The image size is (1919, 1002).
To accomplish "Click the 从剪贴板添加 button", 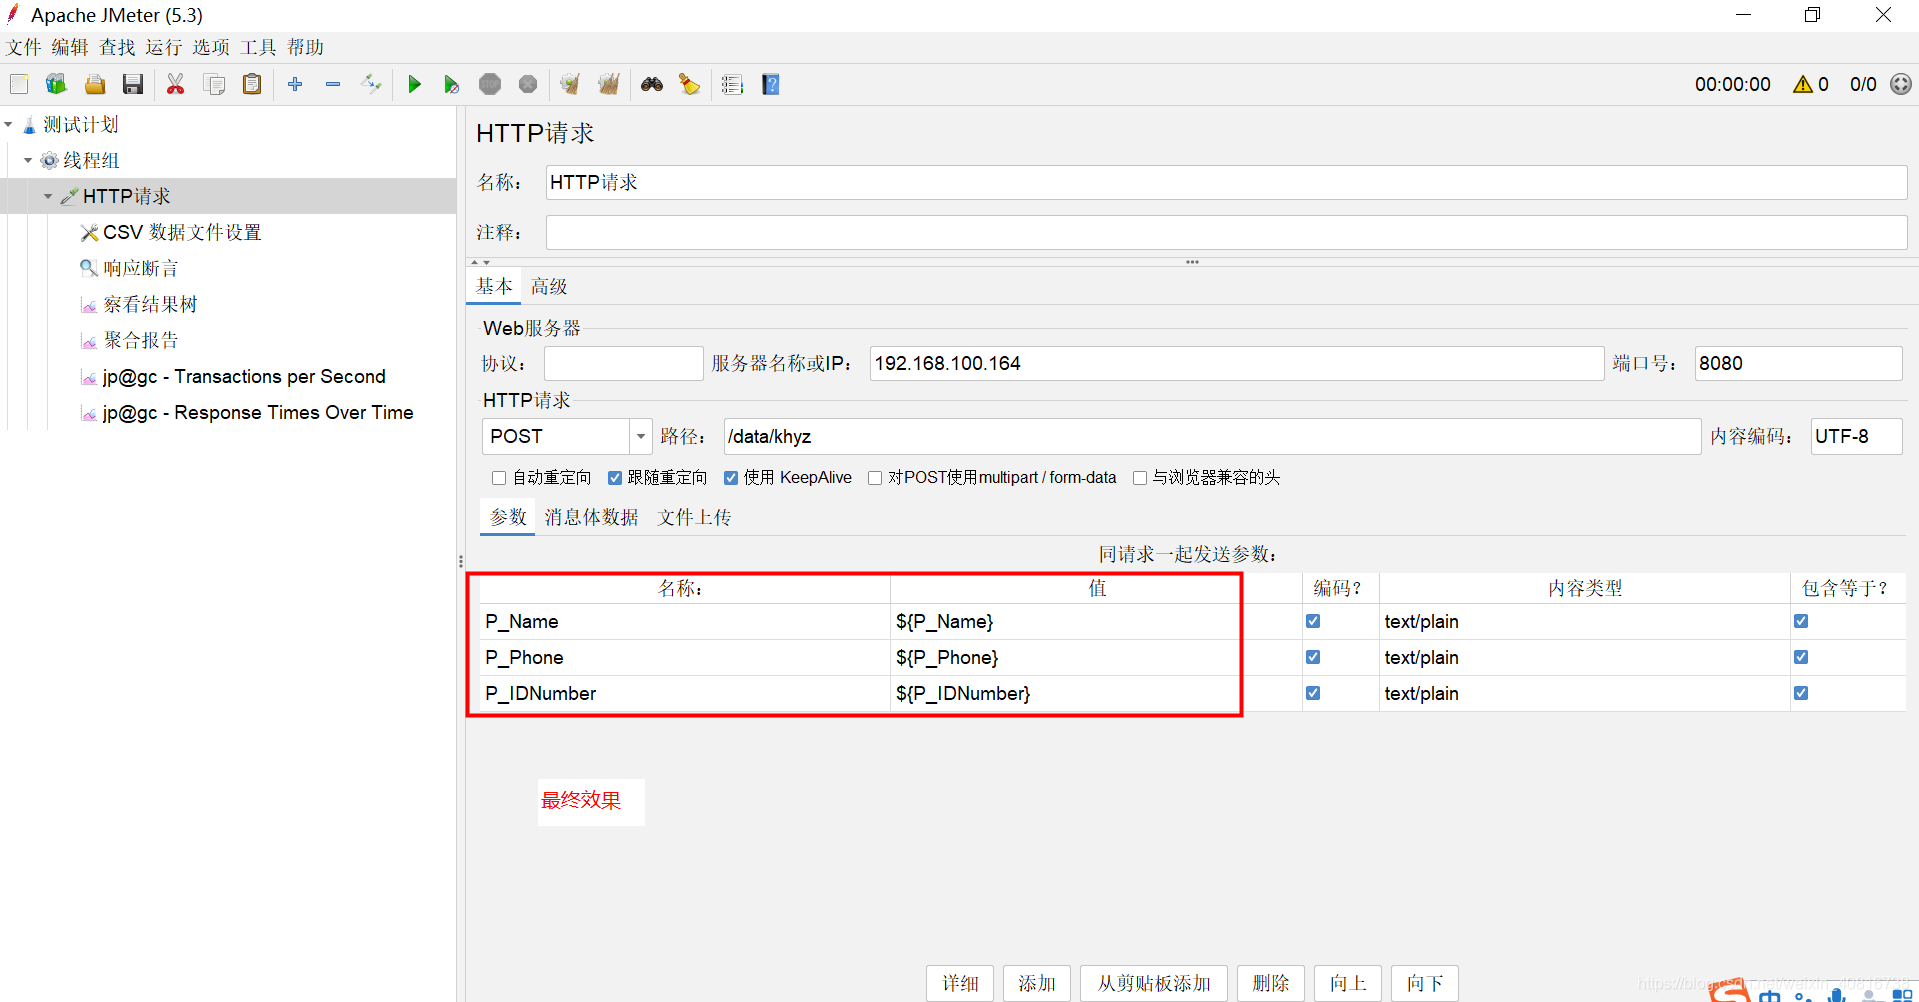I will pos(1154,984).
